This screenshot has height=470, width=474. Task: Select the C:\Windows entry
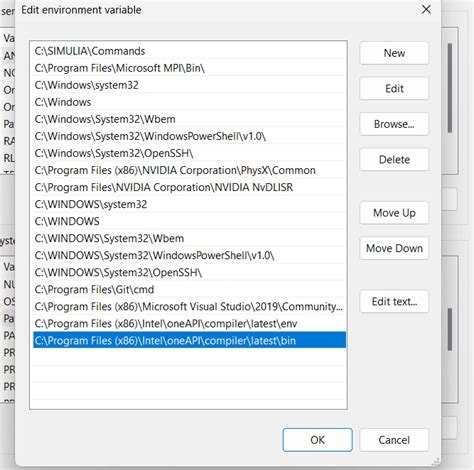pyautogui.click(x=189, y=102)
